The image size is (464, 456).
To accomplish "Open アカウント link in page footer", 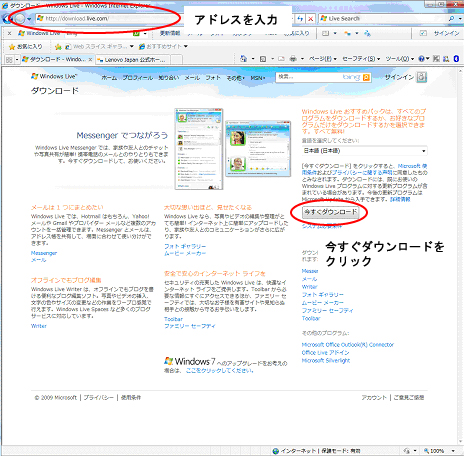I will pyautogui.click(x=374, y=397).
